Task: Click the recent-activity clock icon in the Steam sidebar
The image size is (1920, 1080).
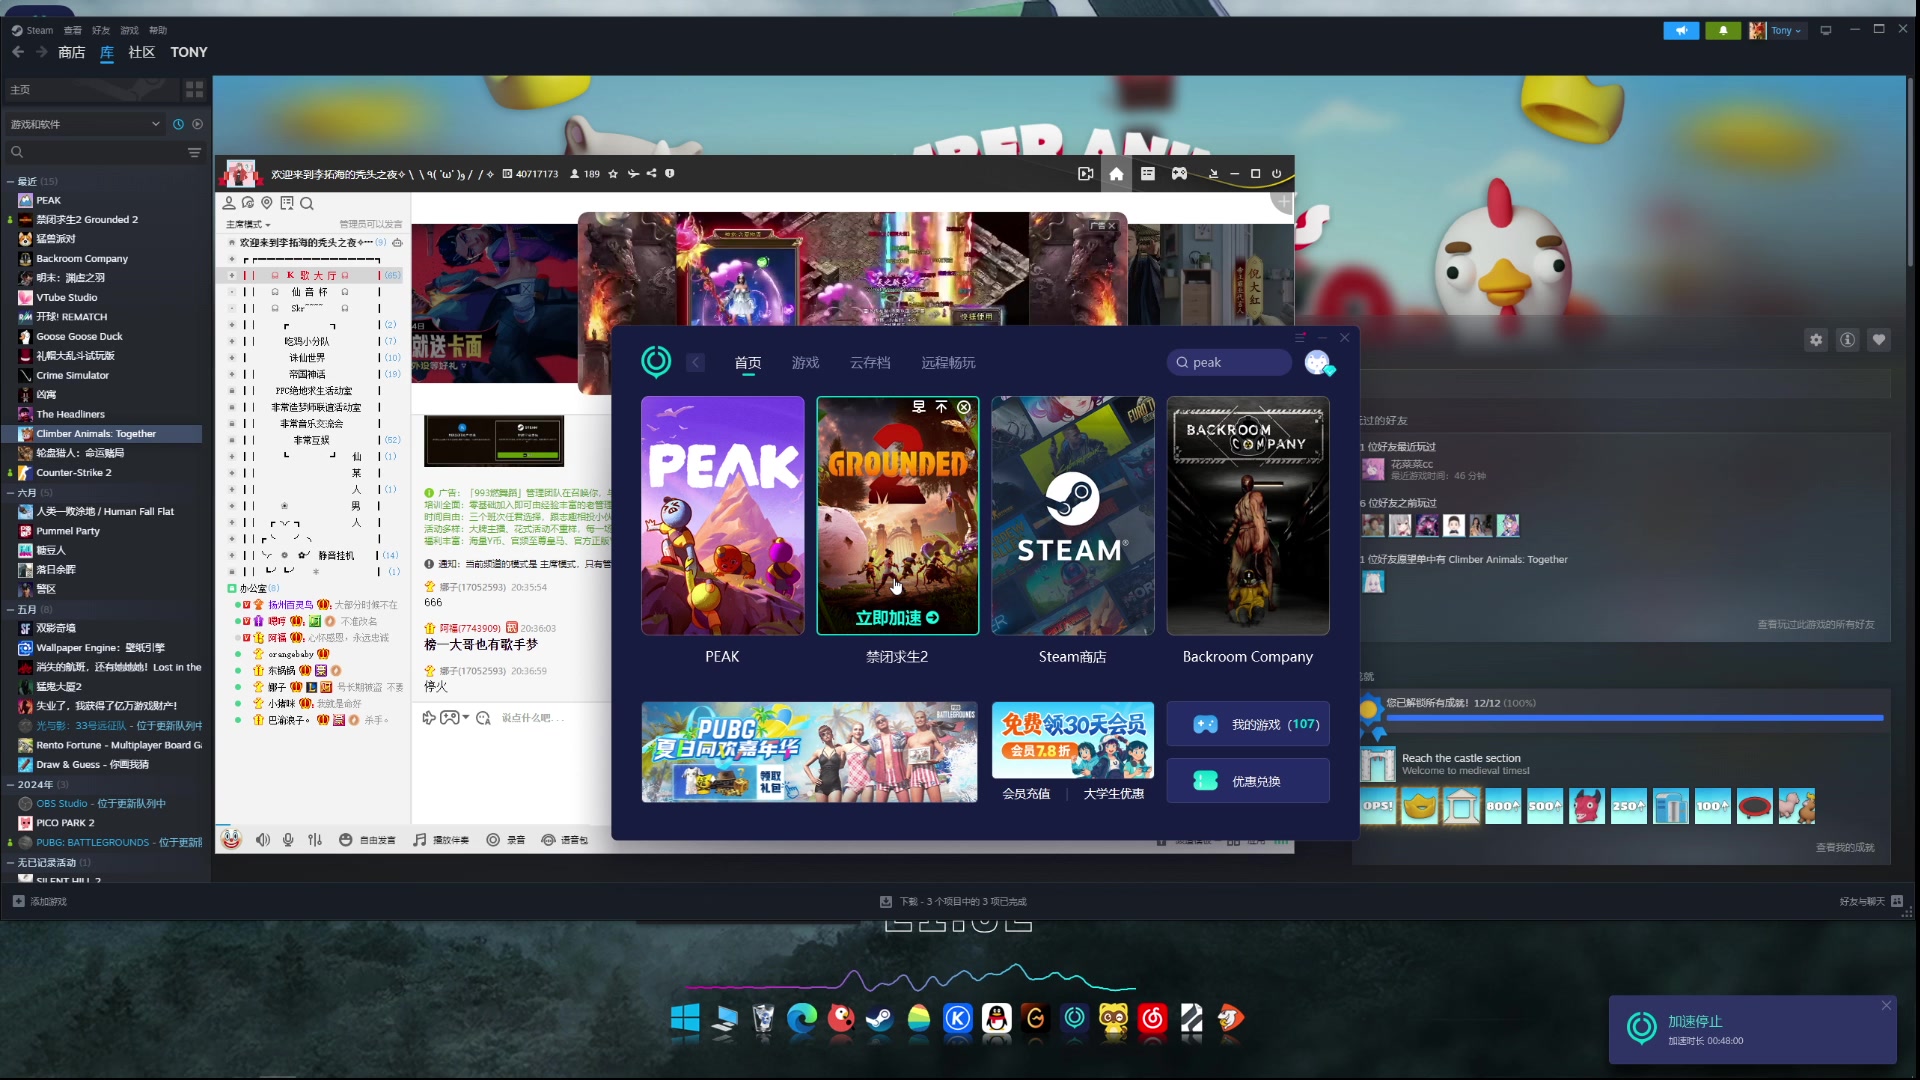Action: (178, 124)
